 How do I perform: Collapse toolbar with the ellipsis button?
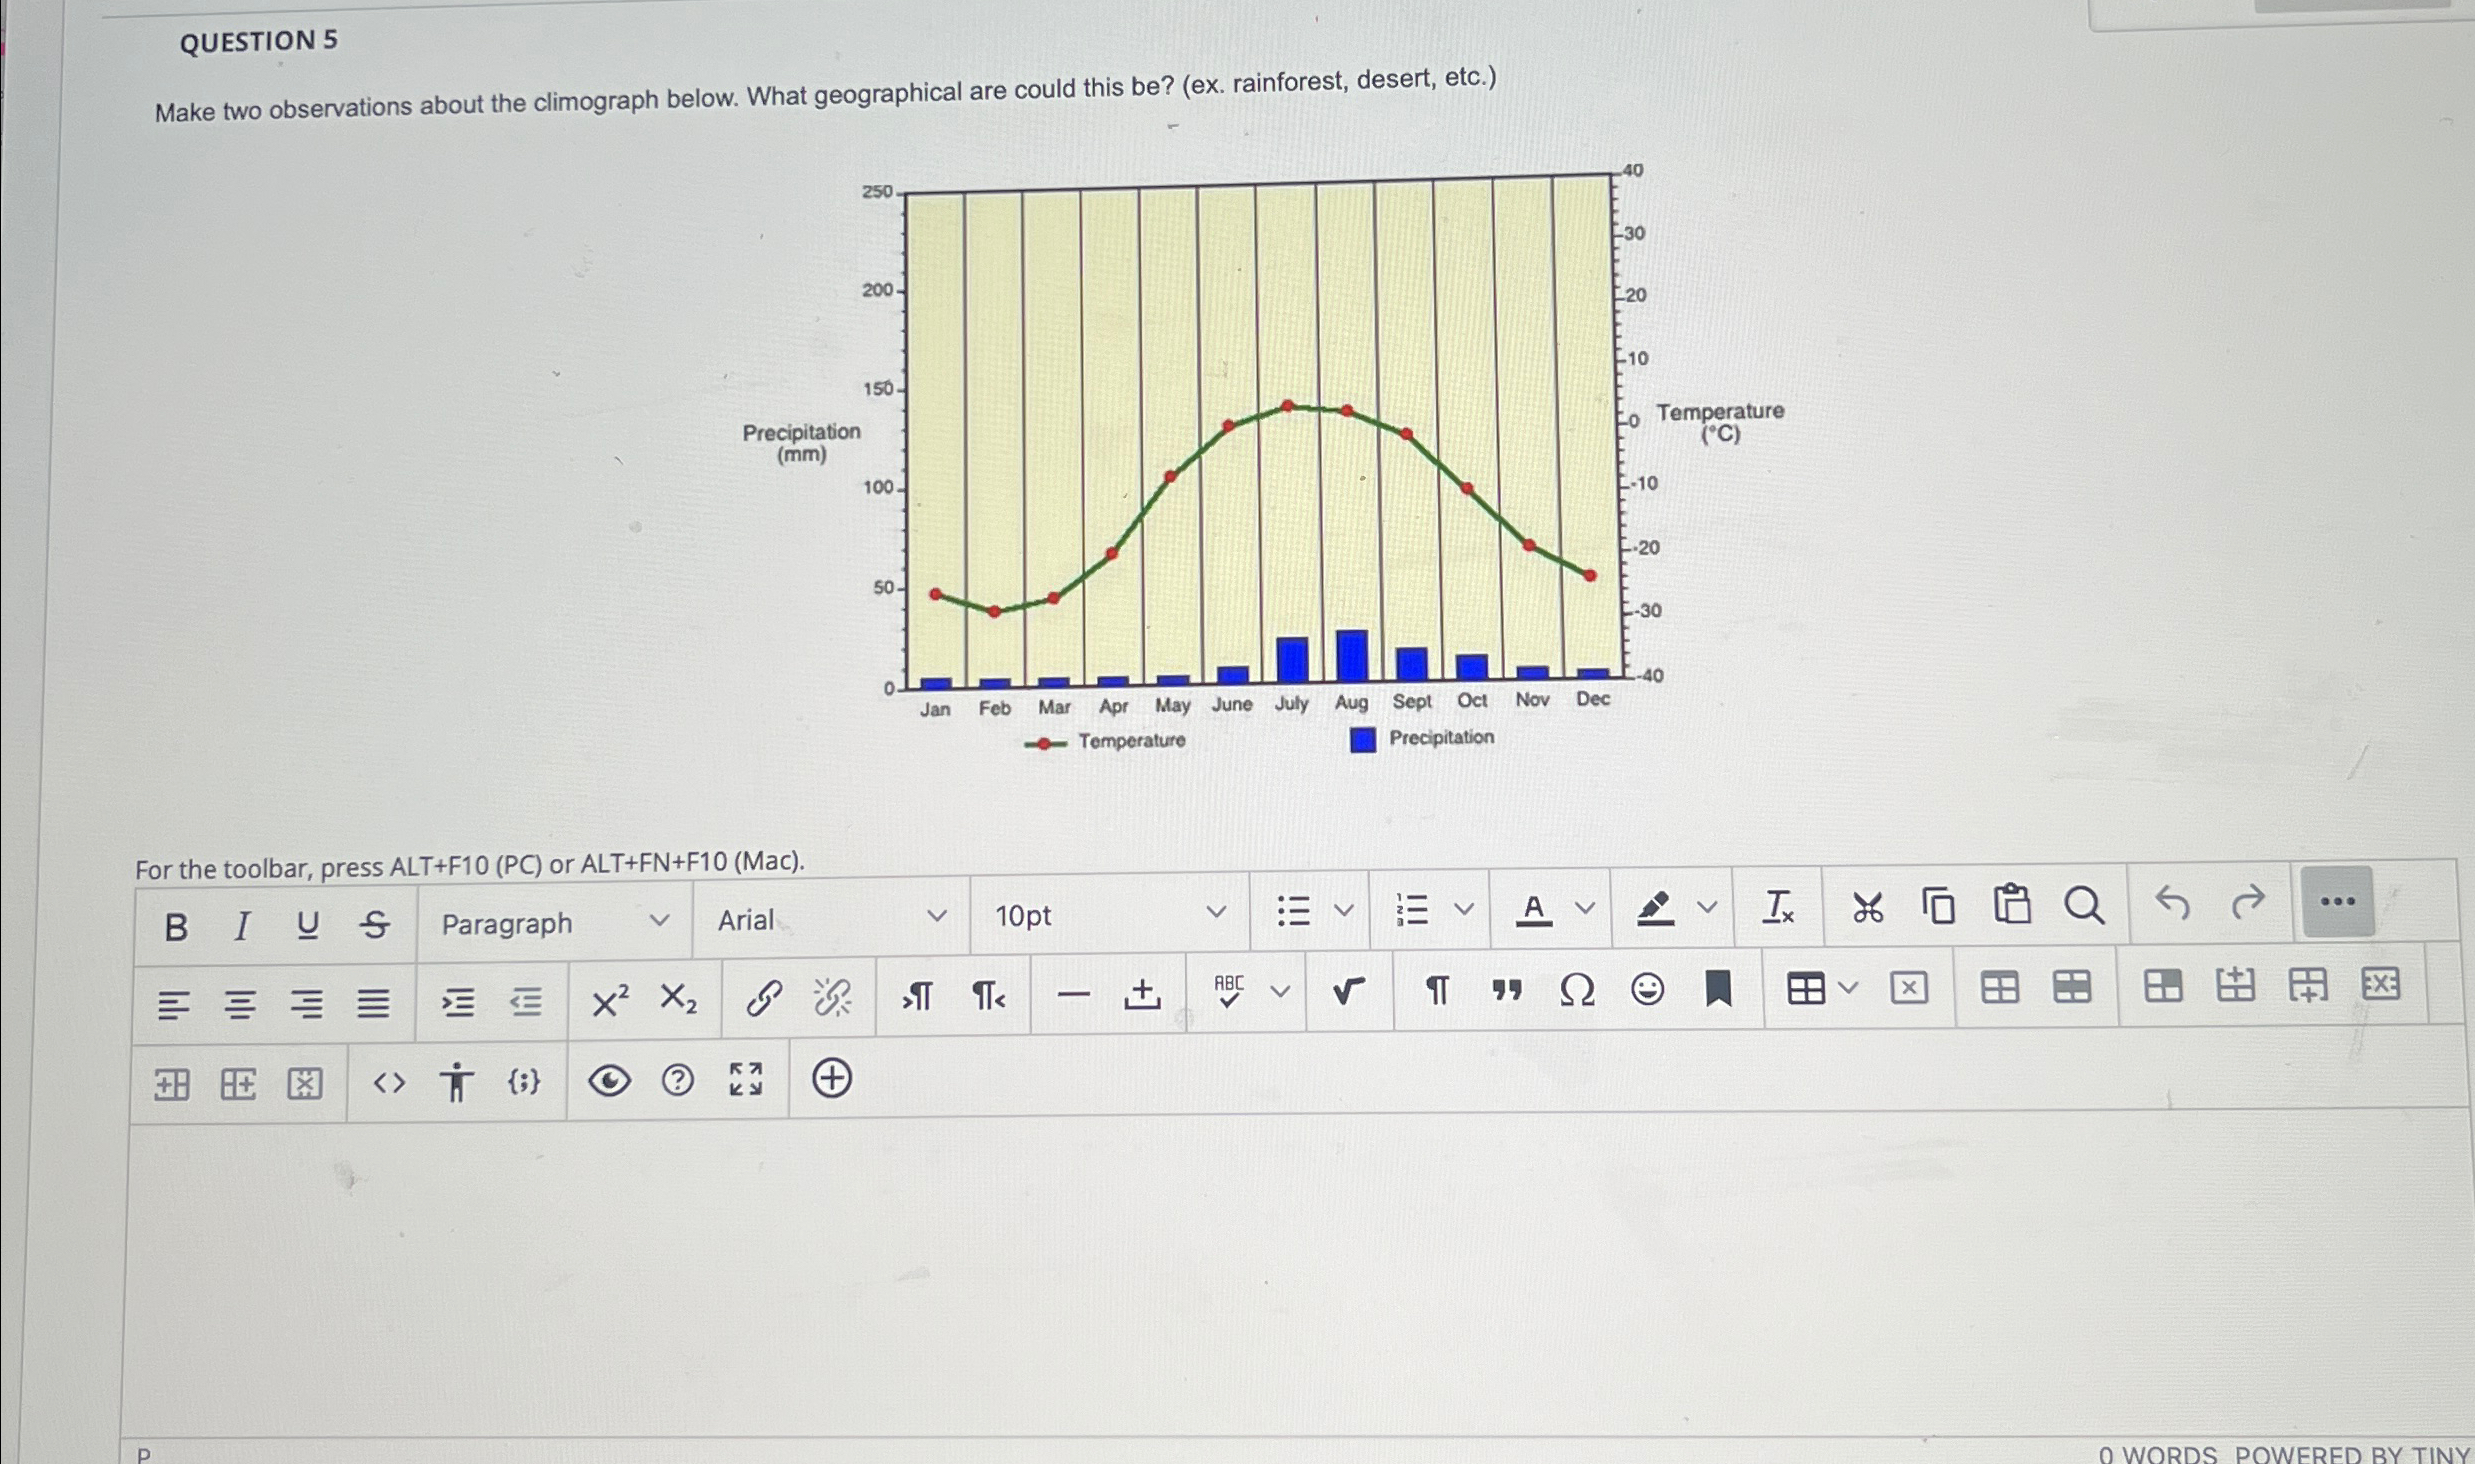click(2337, 901)
